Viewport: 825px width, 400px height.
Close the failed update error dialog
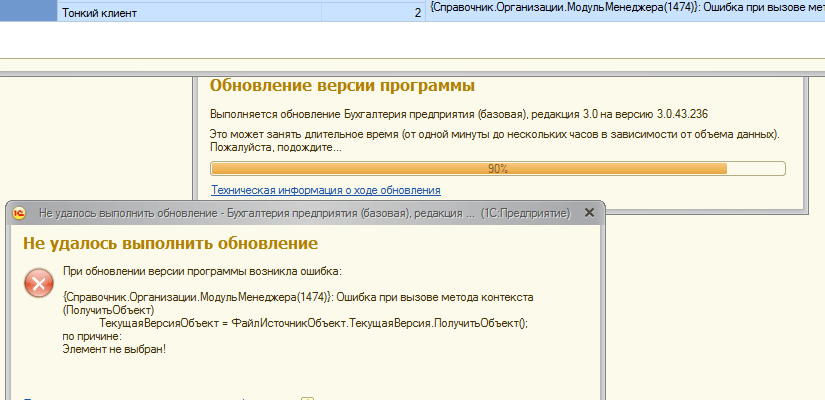pos(589,213)
